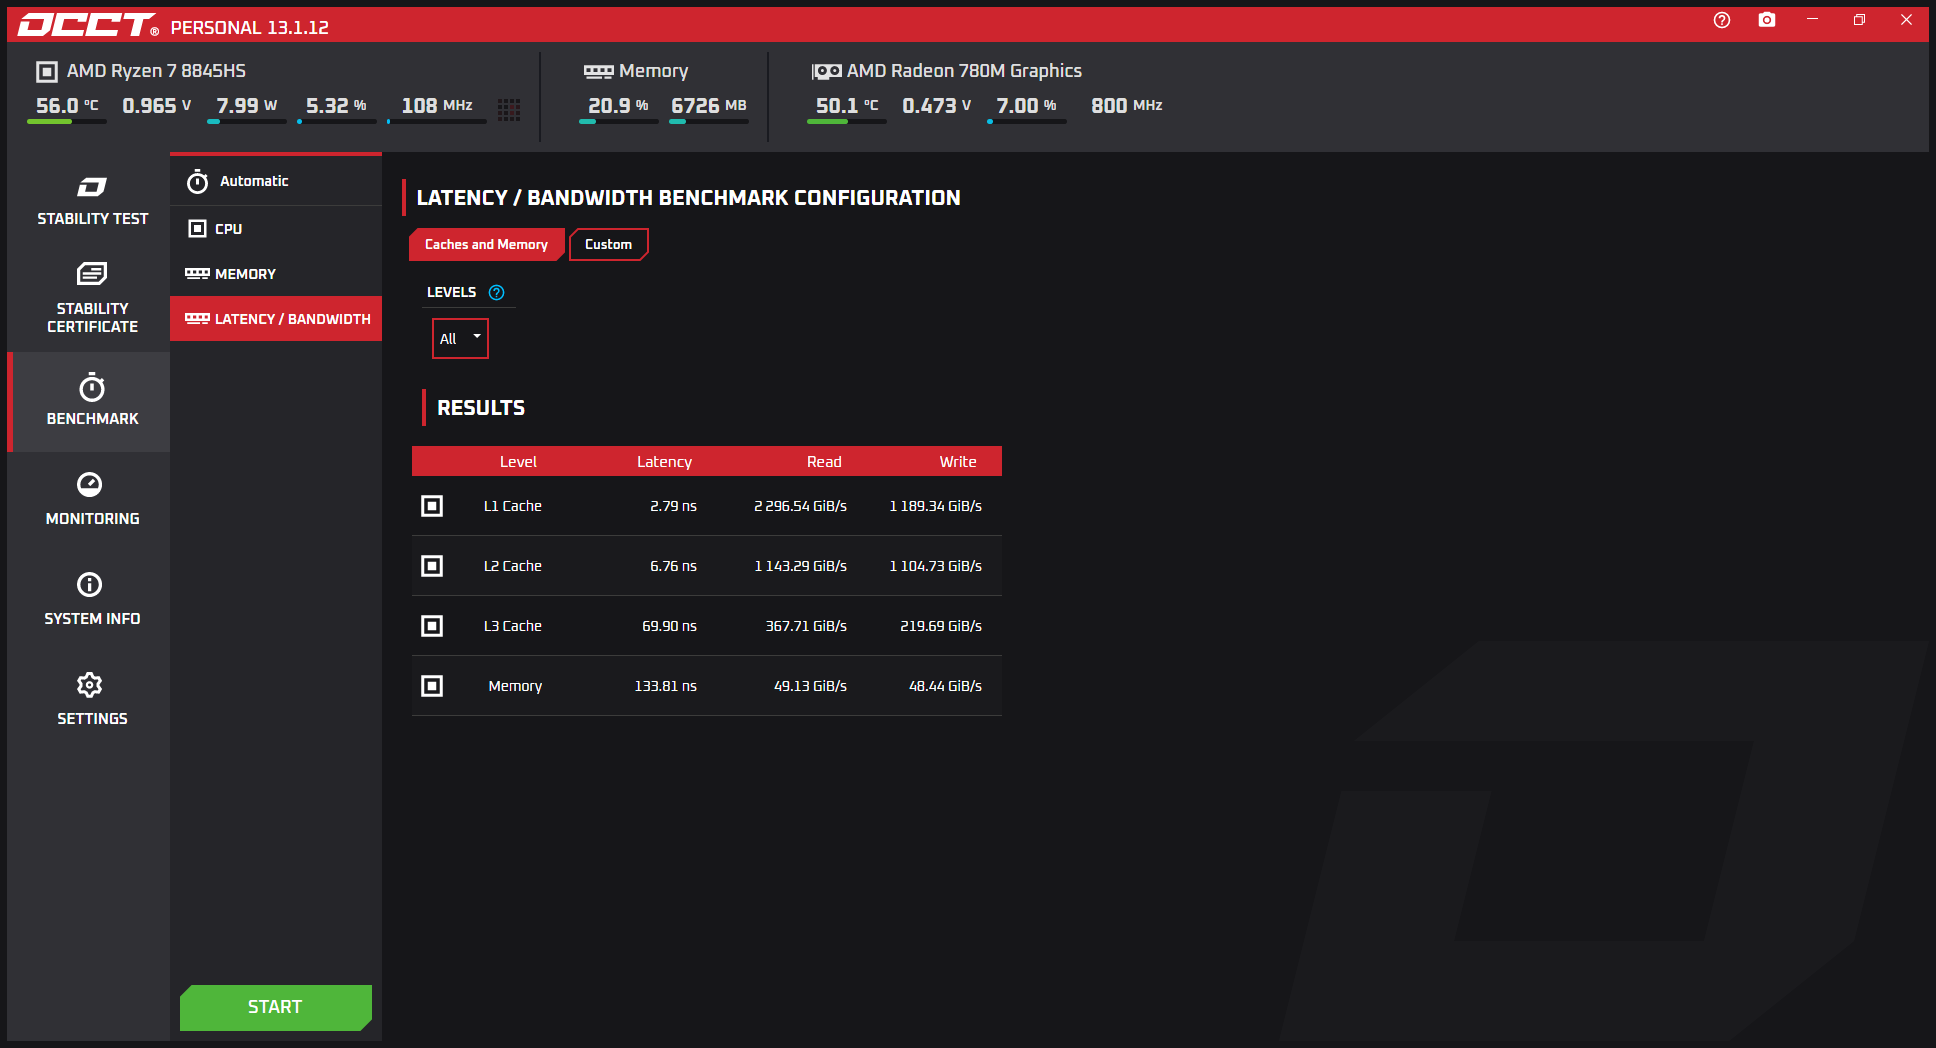Select the Latency / Bandwidth benchmark

tap(276, 319)
